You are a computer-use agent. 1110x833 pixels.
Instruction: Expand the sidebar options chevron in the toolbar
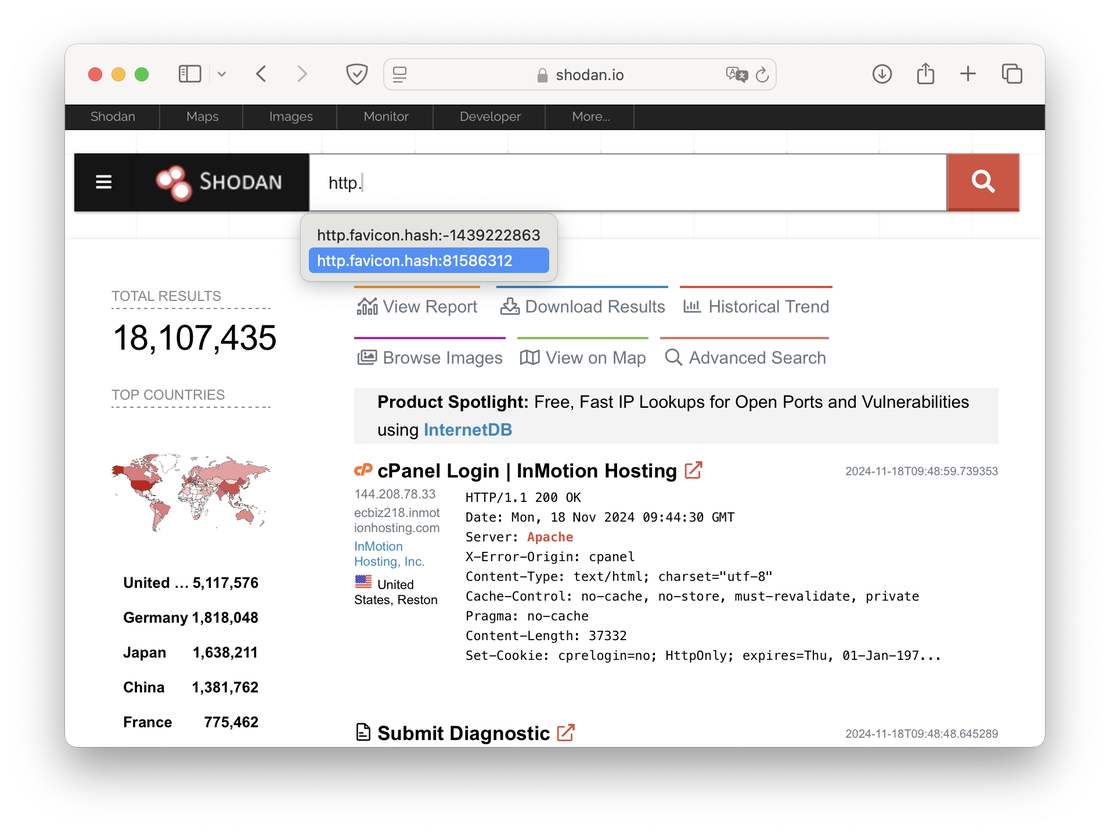tap(221, 74)
